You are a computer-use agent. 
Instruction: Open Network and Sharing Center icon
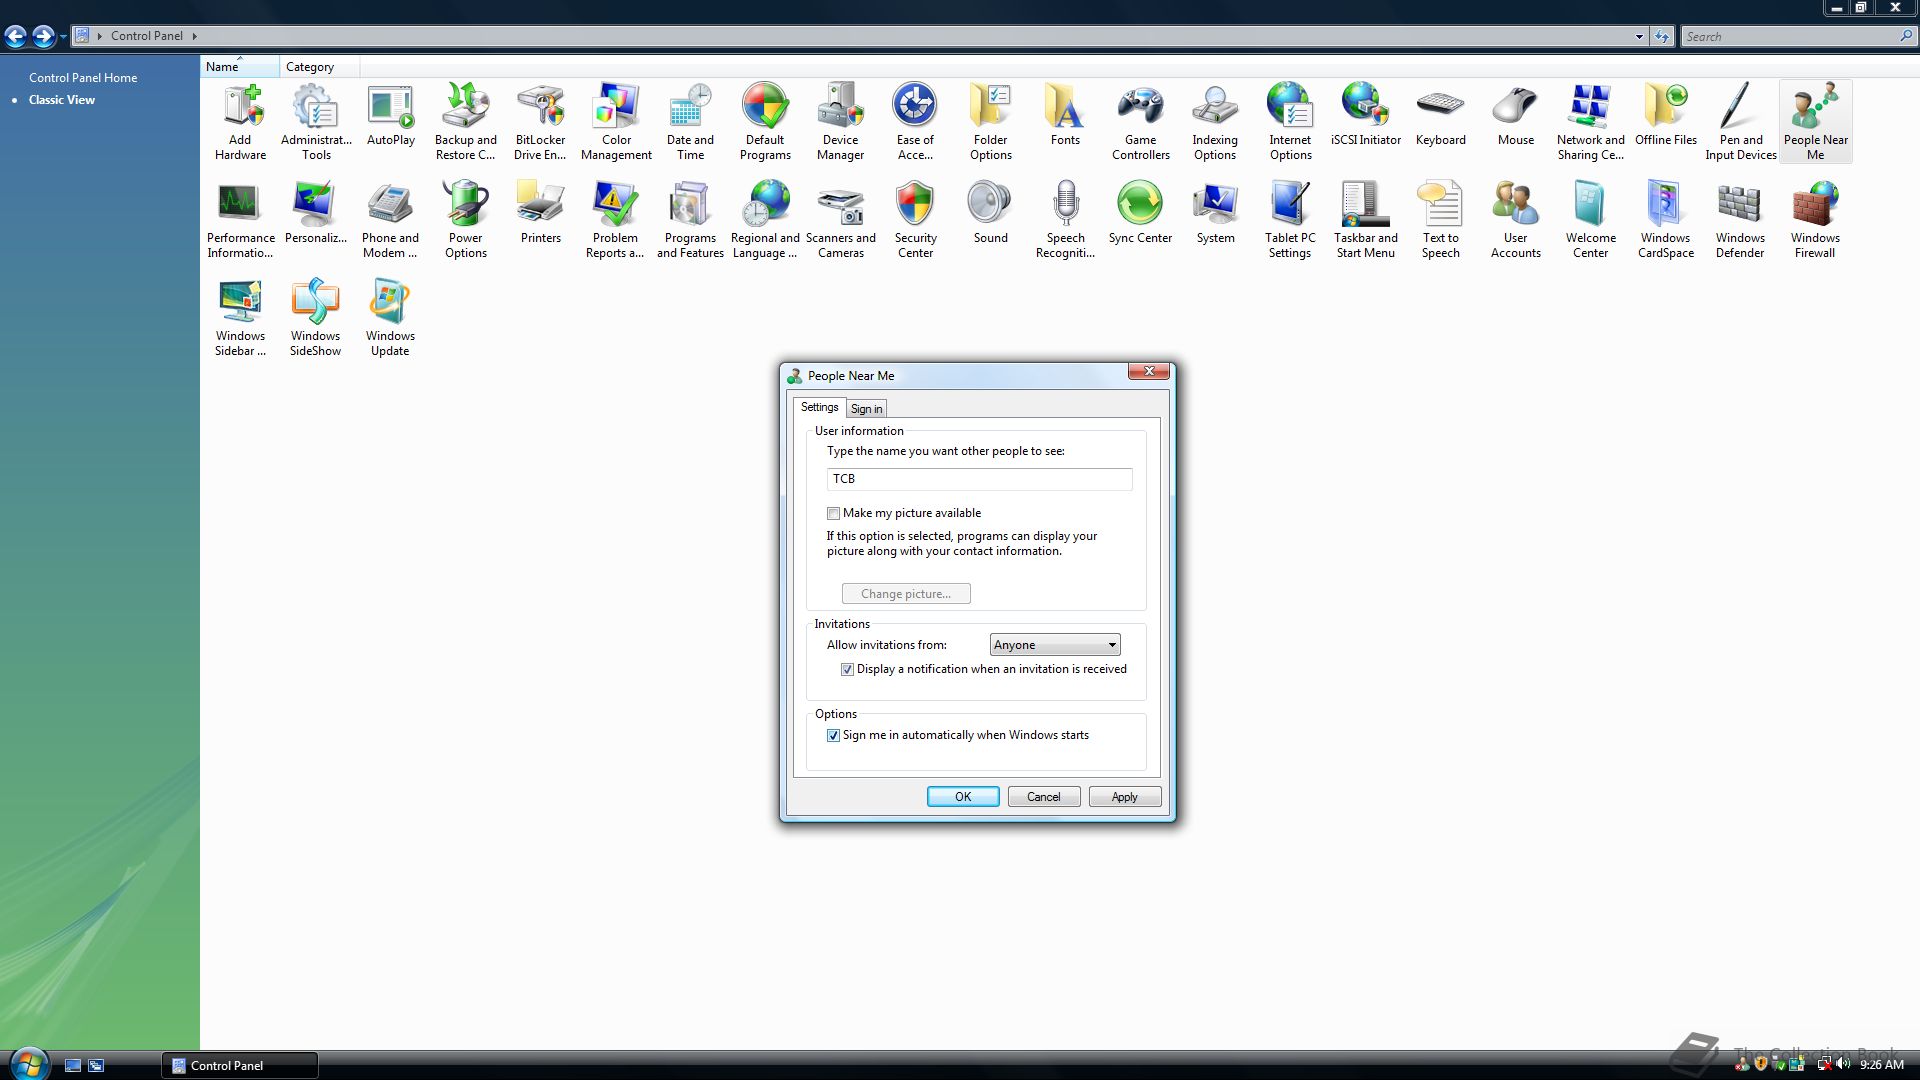click(x=1590, y=121)
